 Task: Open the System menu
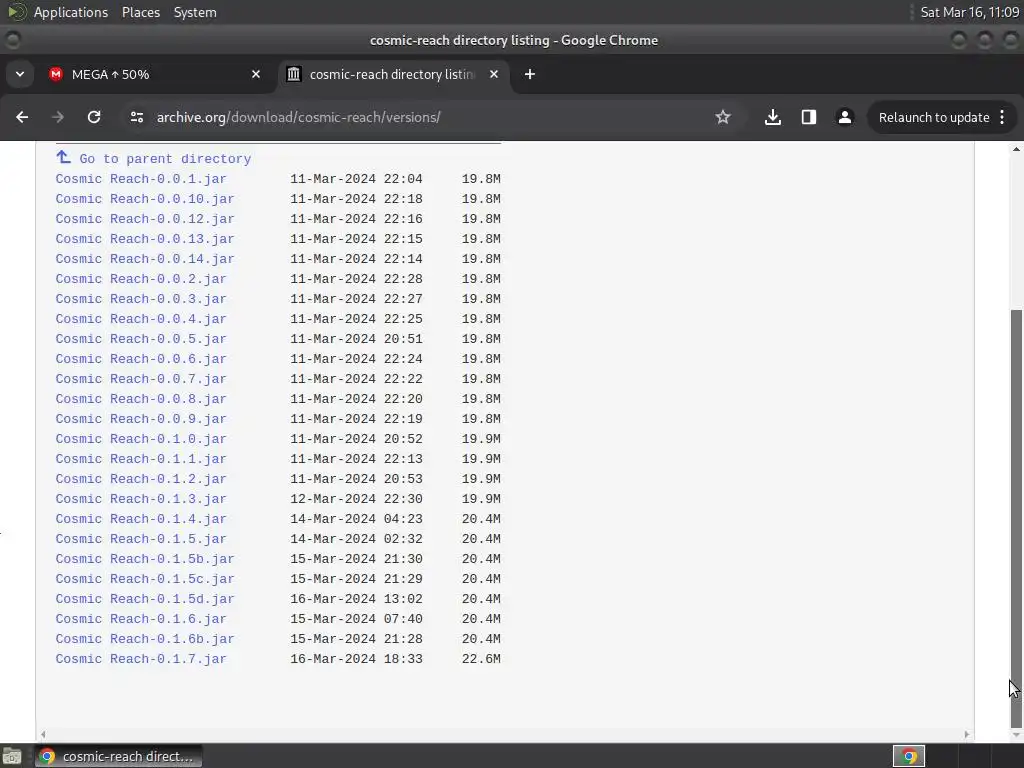(x=195, y=12)
